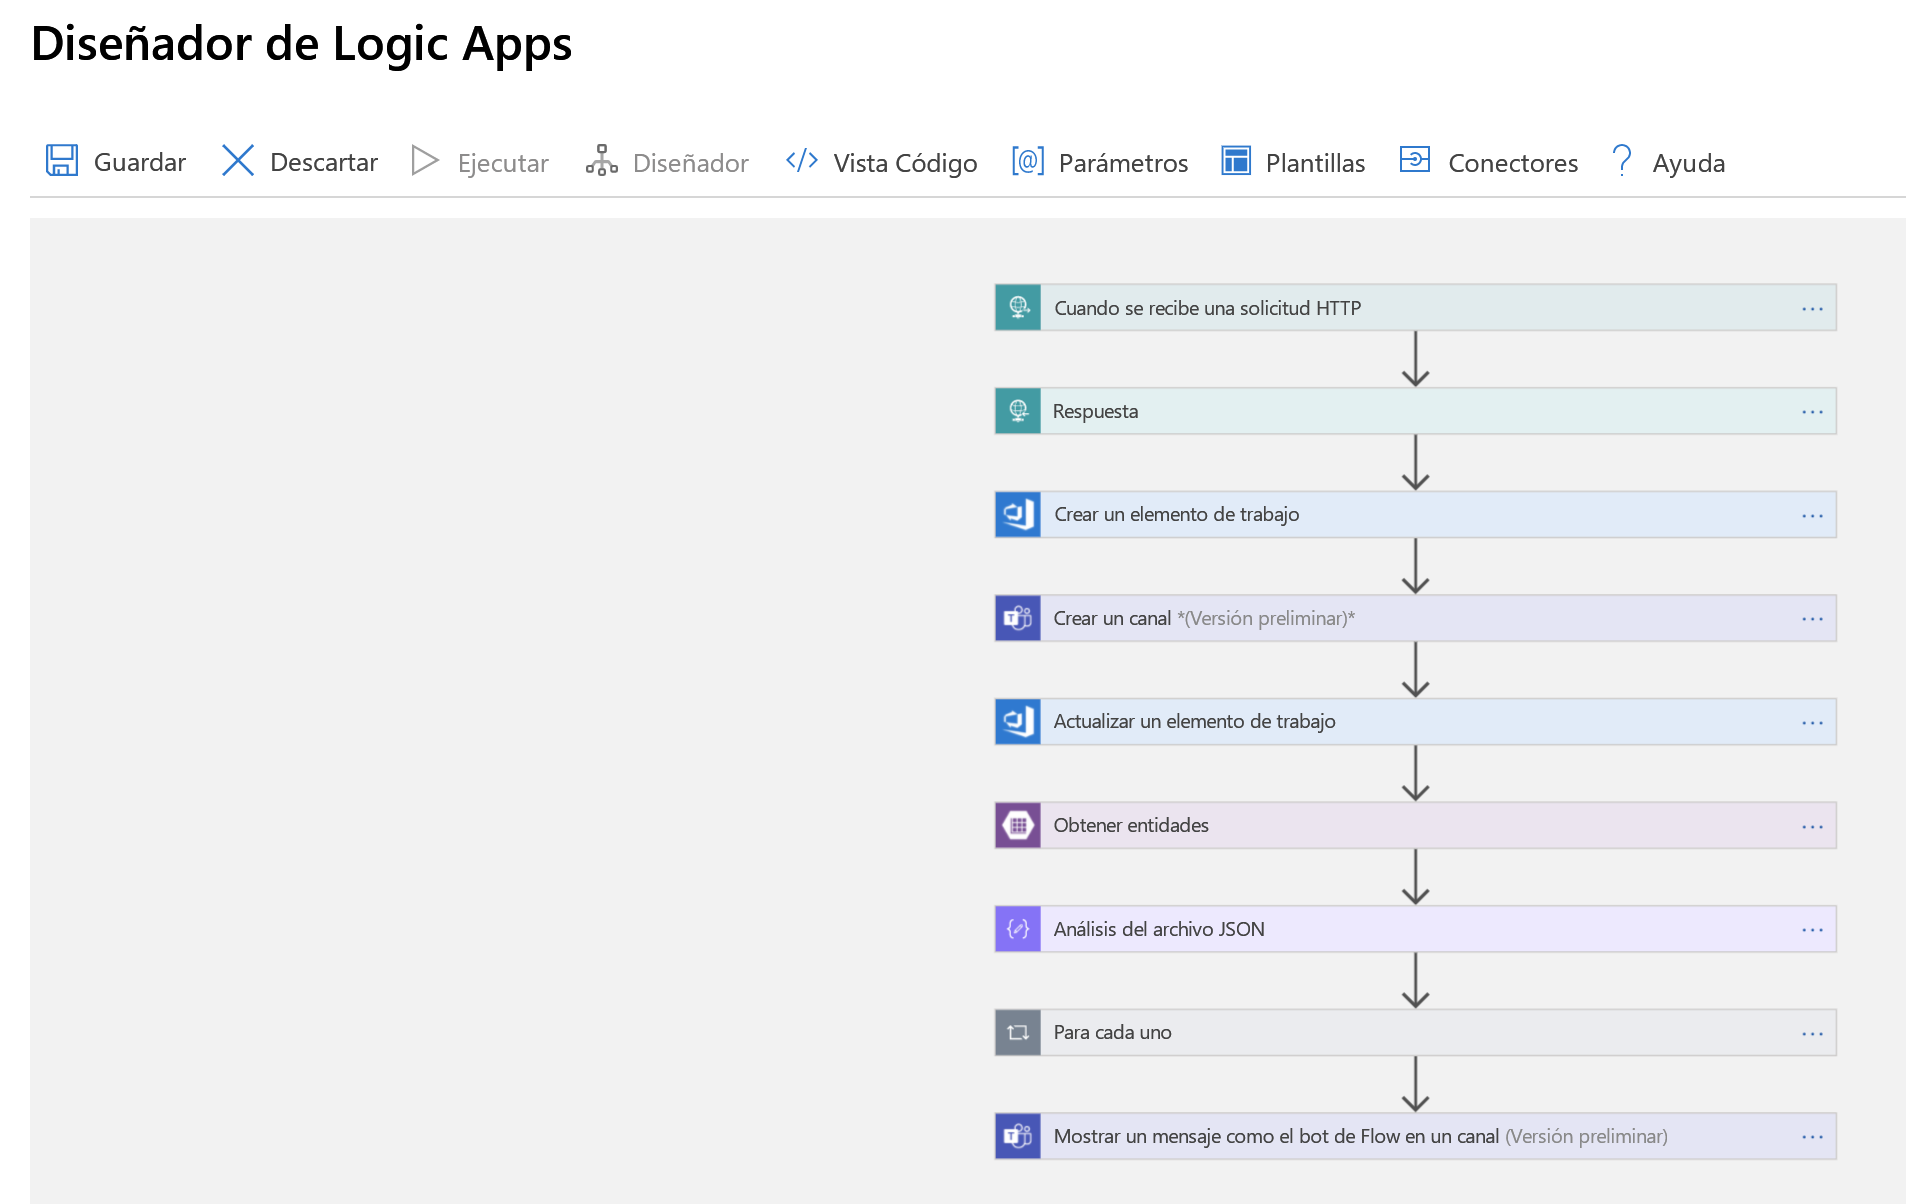1906x1204 pixels.
Task: Open ellipsis menu for 'Análisis del archivo JSON'
Action: click(1812, 930)
